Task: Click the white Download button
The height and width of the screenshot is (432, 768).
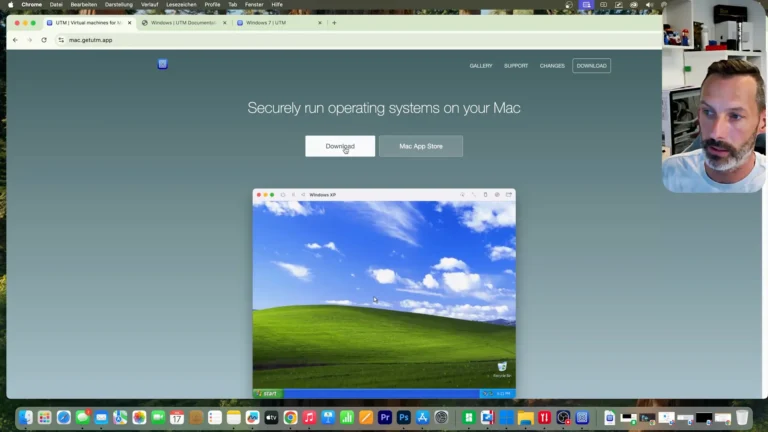Action: click(340, 146)
